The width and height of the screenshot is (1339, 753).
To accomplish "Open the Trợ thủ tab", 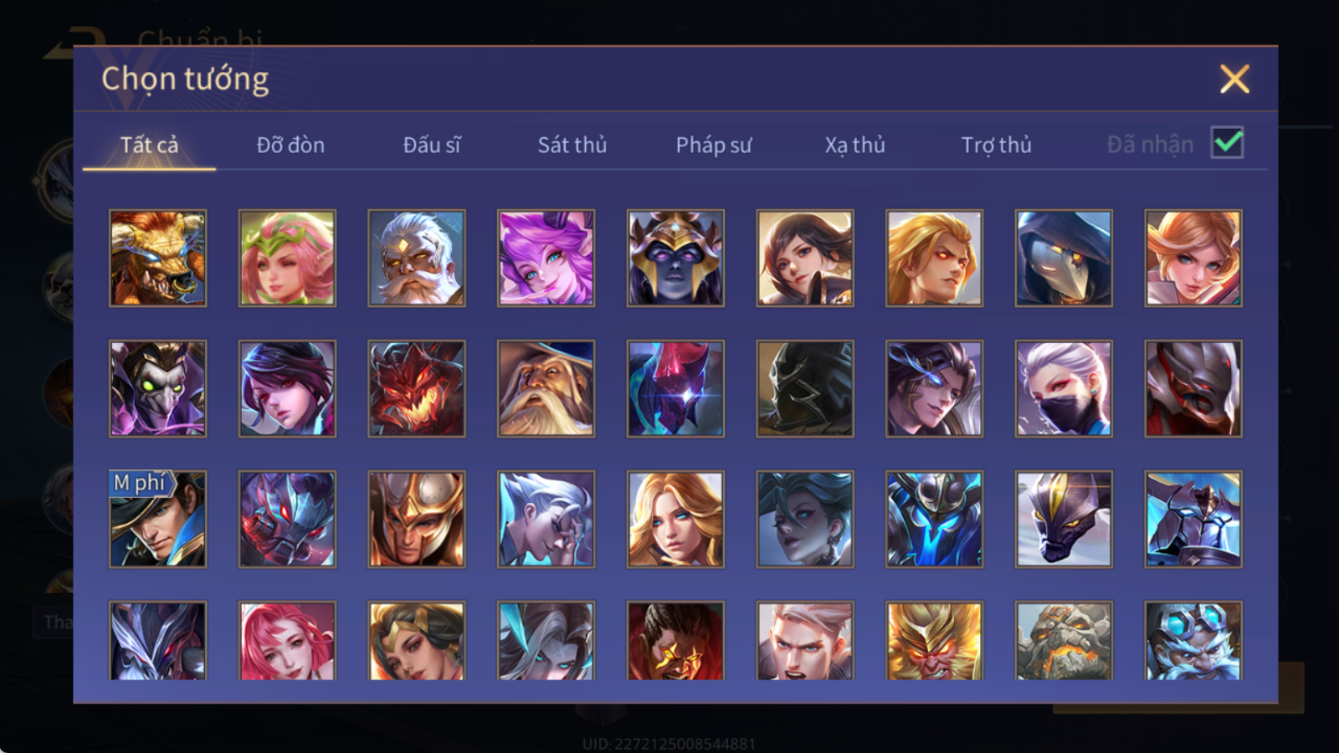I will tap(996, 145).
